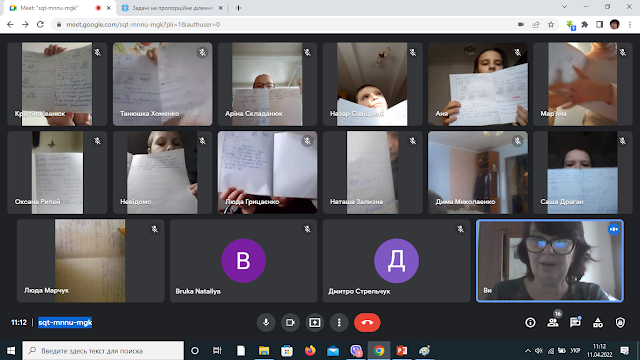Open File Explorer from taskbar
This screenshot has height=360, width=640.
(264, 351)
